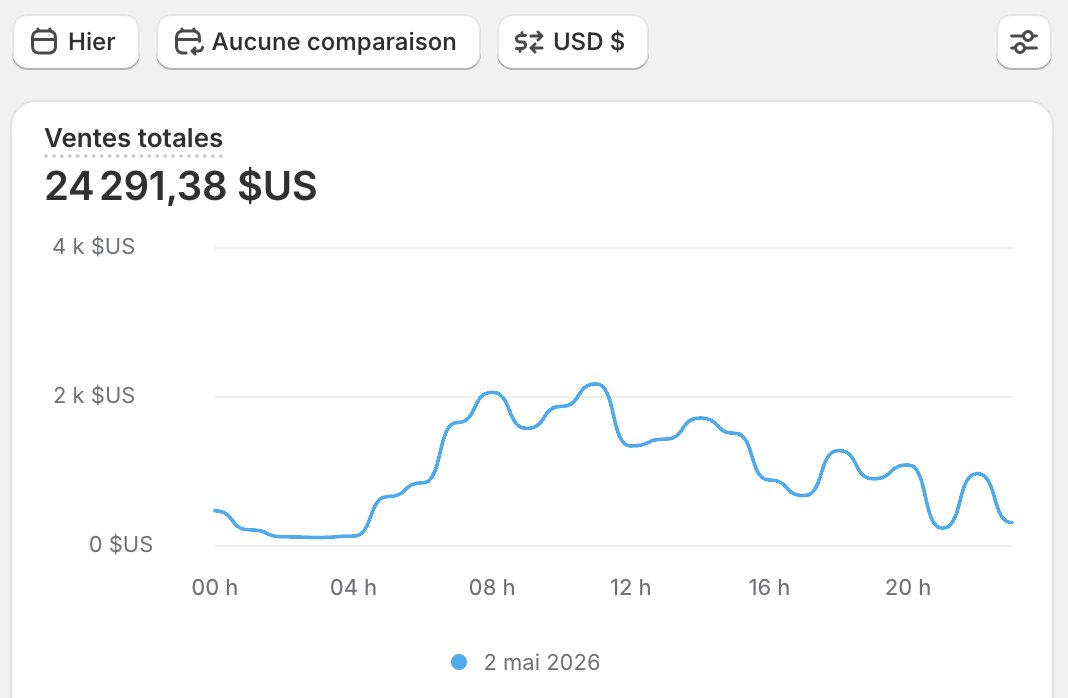Click the 20 h axis label

(907, 587)
